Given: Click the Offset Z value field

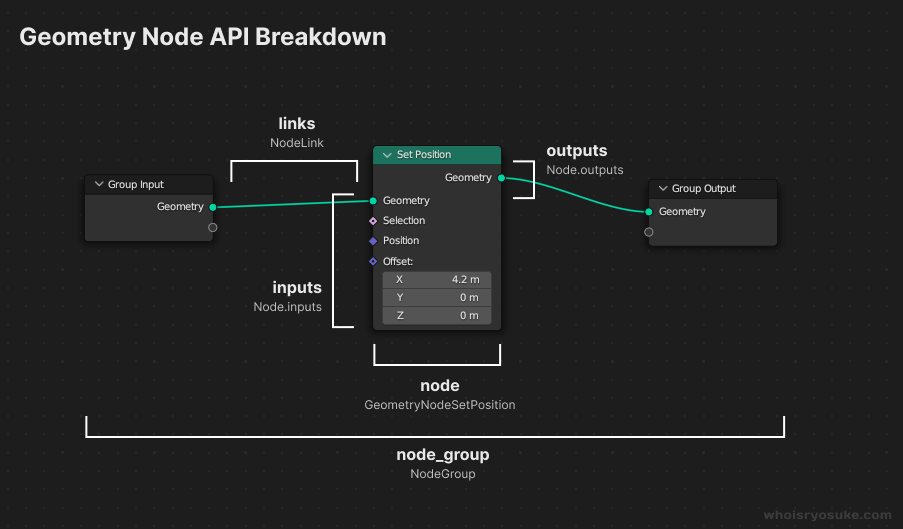Looking at the screenshot, I should (437, 315).
